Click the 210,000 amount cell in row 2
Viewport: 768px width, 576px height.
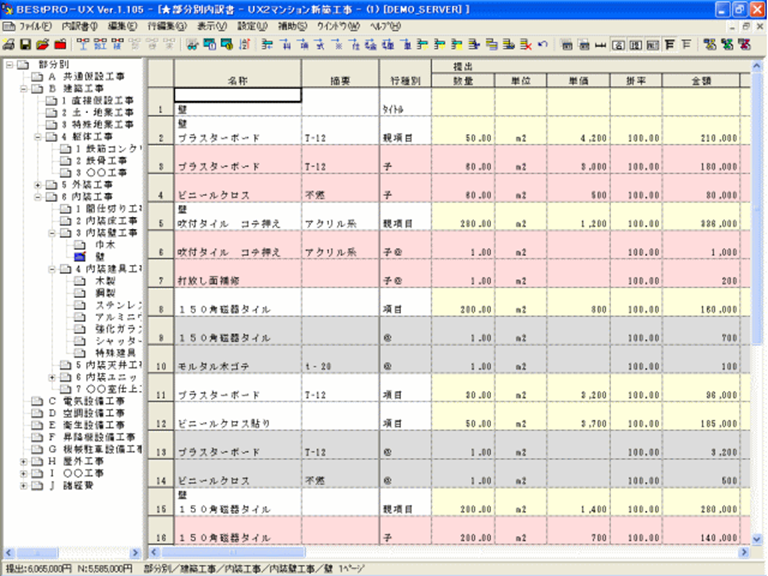(x=701, y=130)
